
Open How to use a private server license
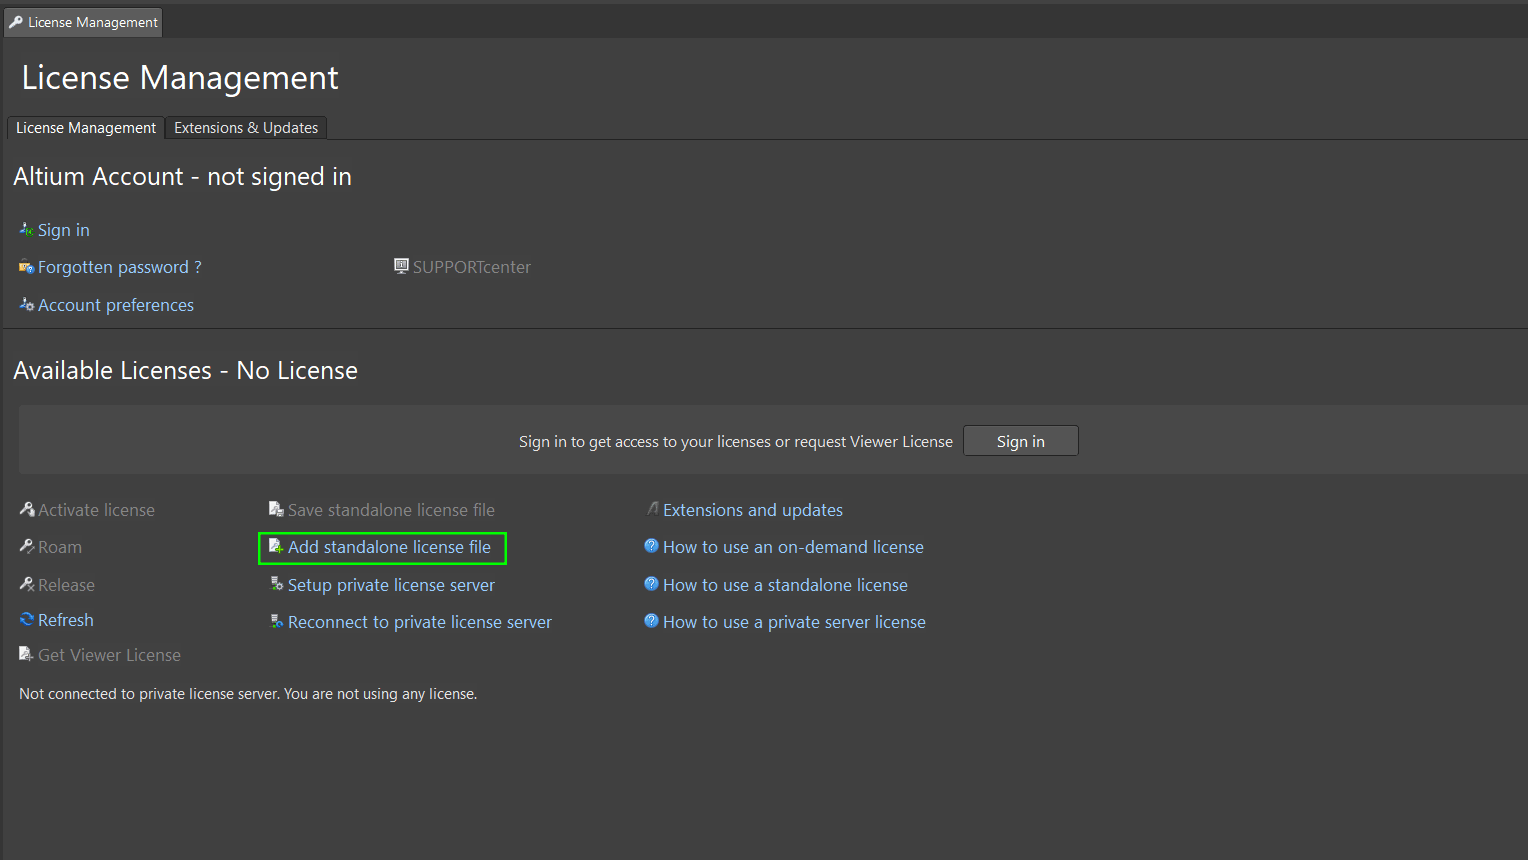(794, 622)
